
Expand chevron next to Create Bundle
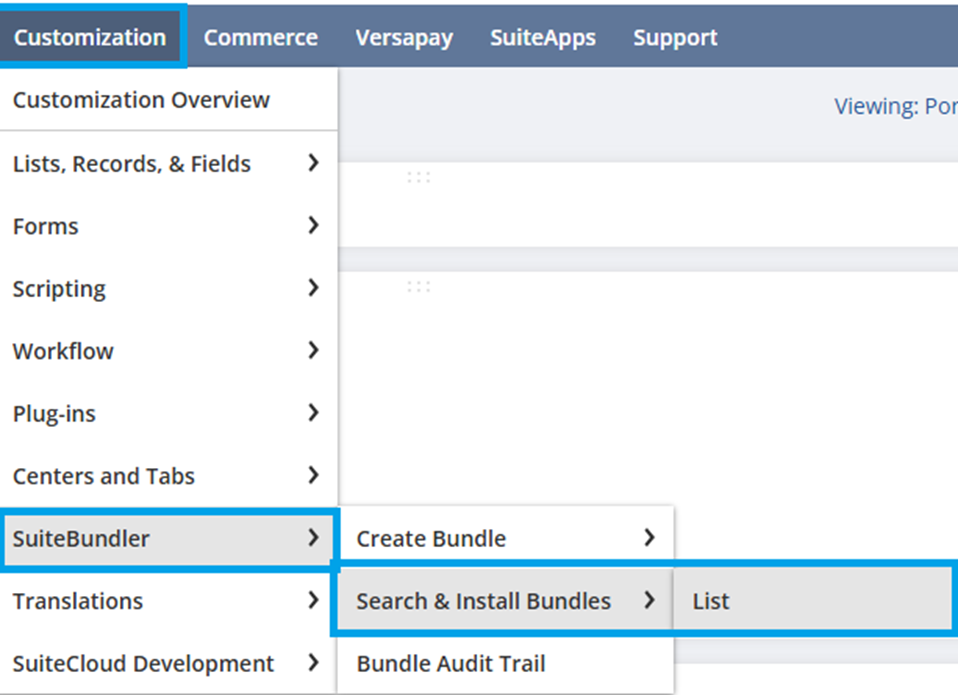point(649,537)
